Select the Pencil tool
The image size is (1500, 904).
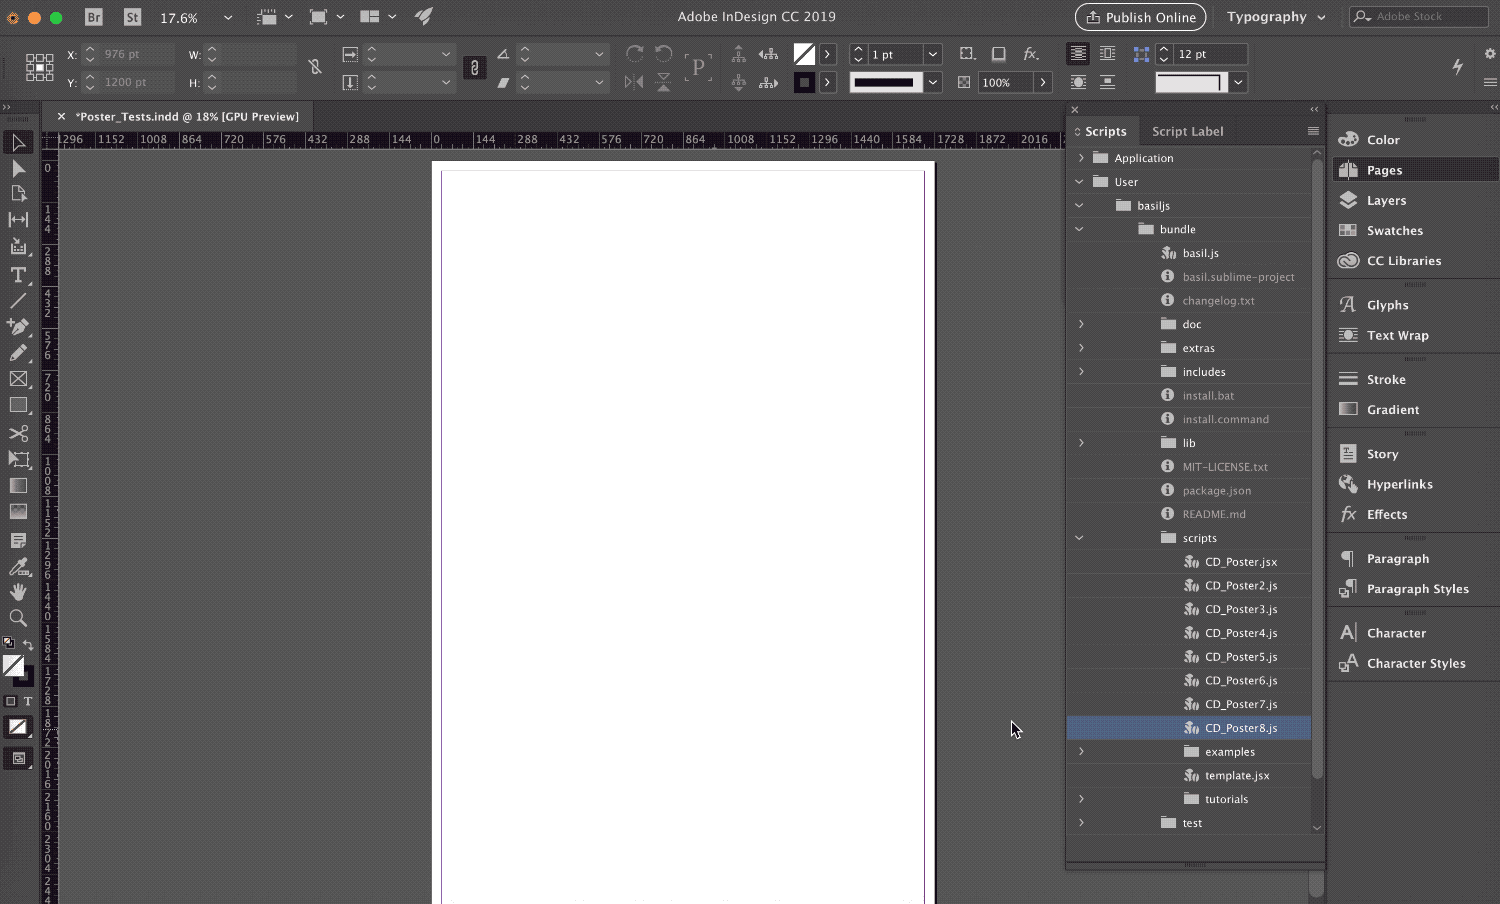18,352
